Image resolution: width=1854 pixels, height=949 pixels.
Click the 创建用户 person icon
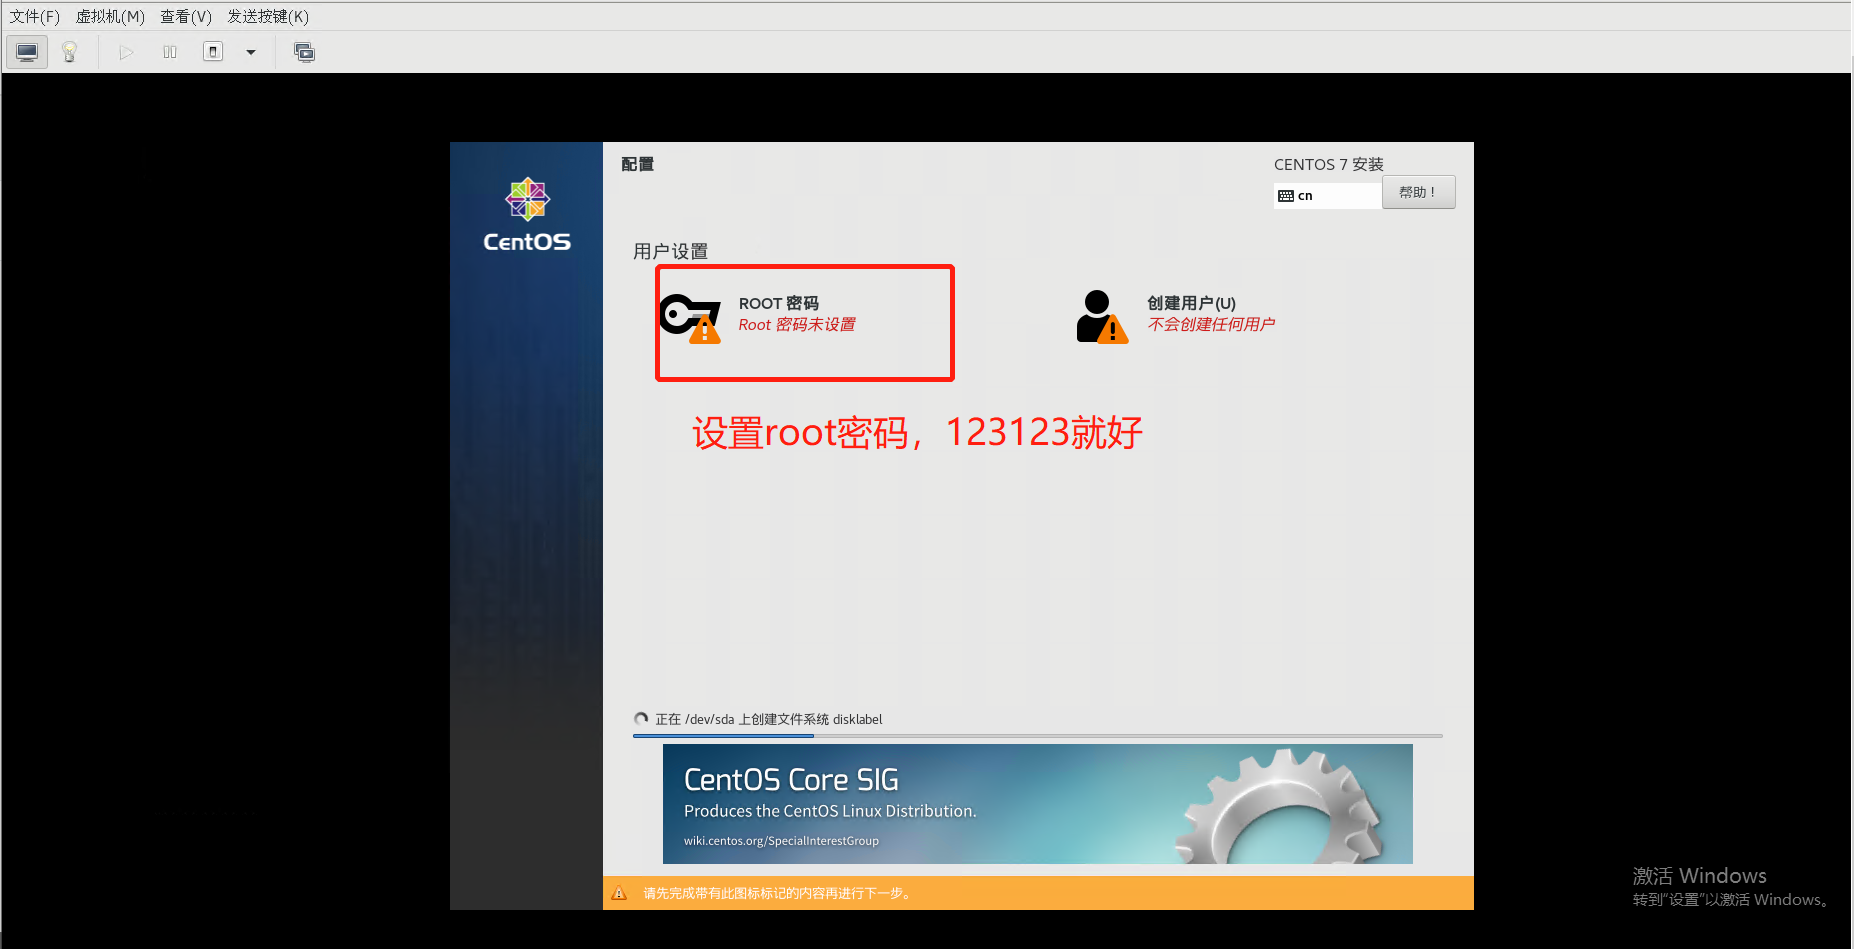(1102, 316)
